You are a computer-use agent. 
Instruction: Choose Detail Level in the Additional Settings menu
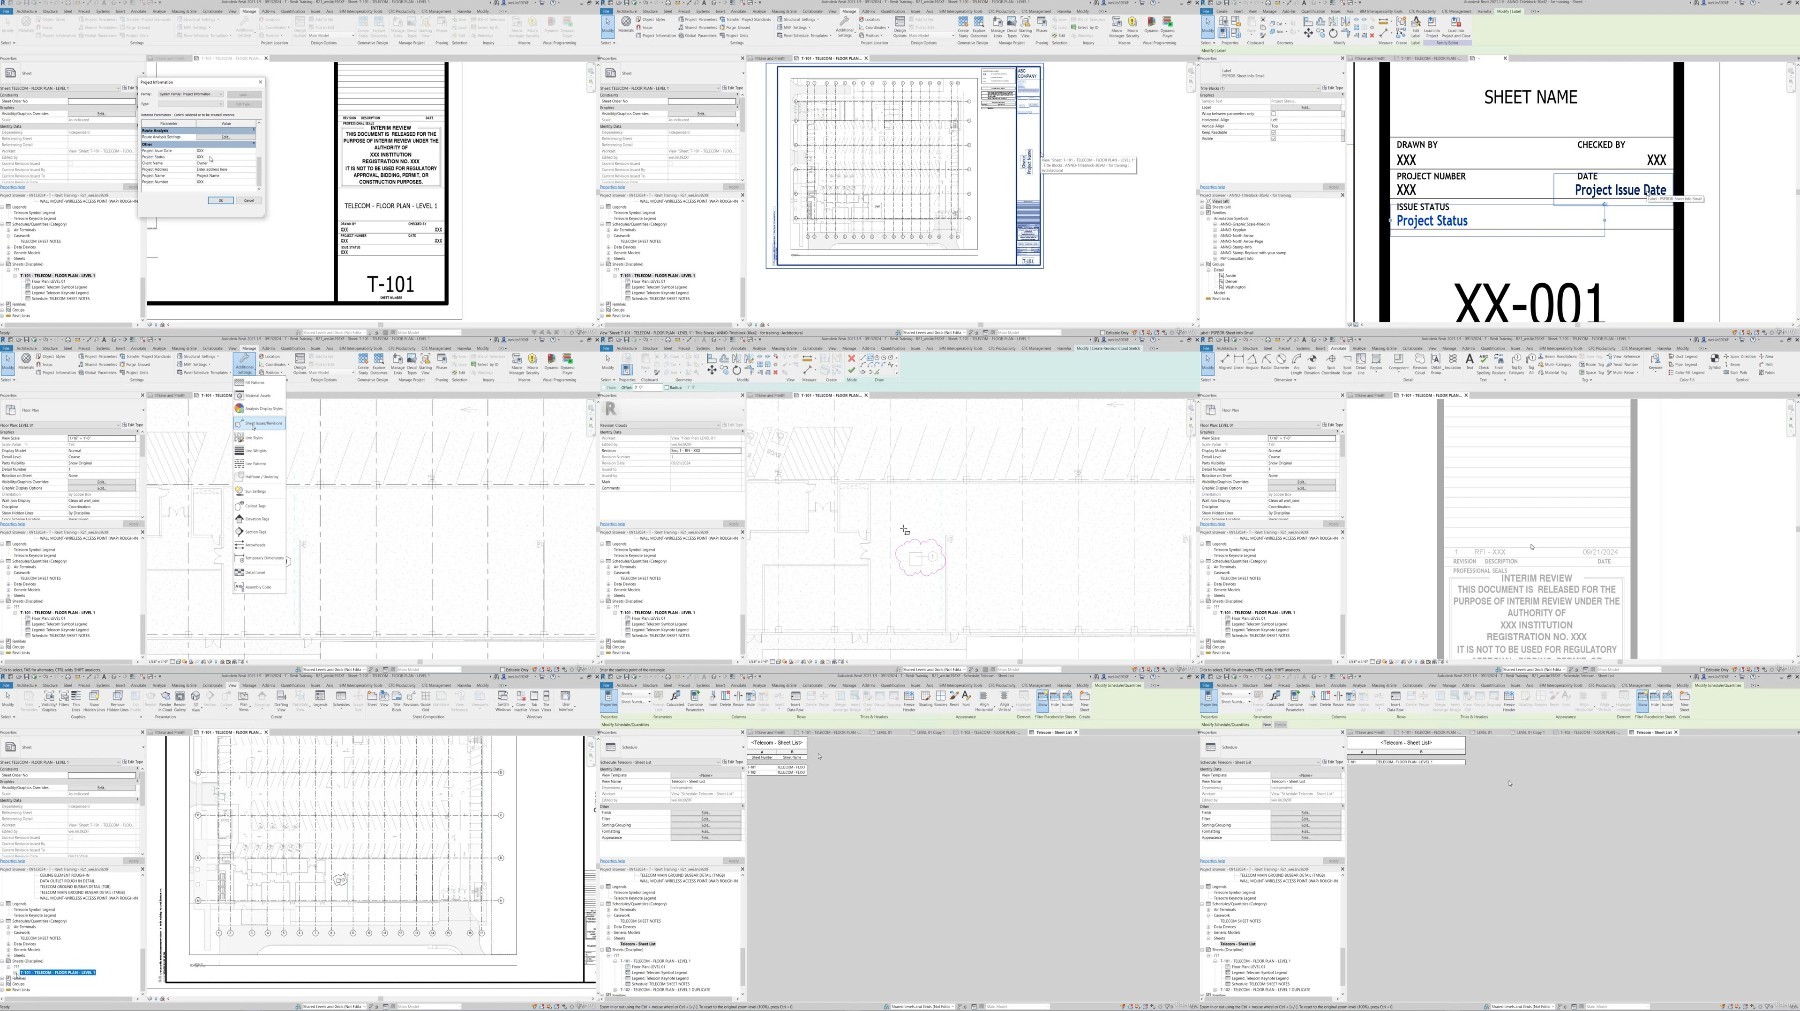[260, 572]
